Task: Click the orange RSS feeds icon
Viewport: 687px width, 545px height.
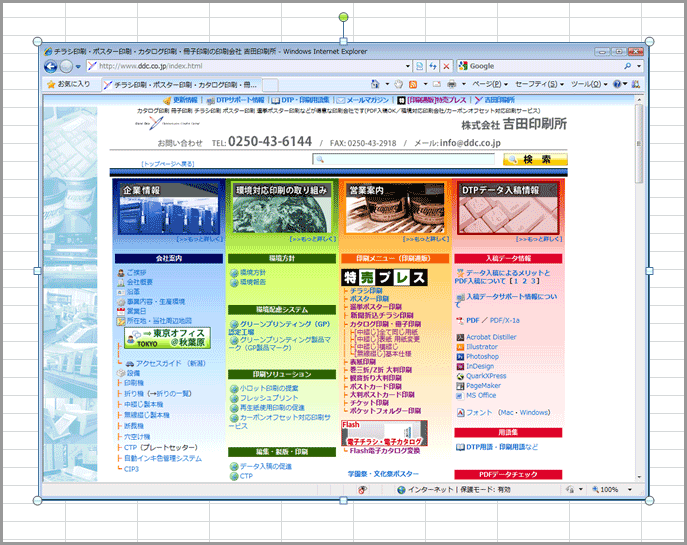Action: (x=413, y=84)
